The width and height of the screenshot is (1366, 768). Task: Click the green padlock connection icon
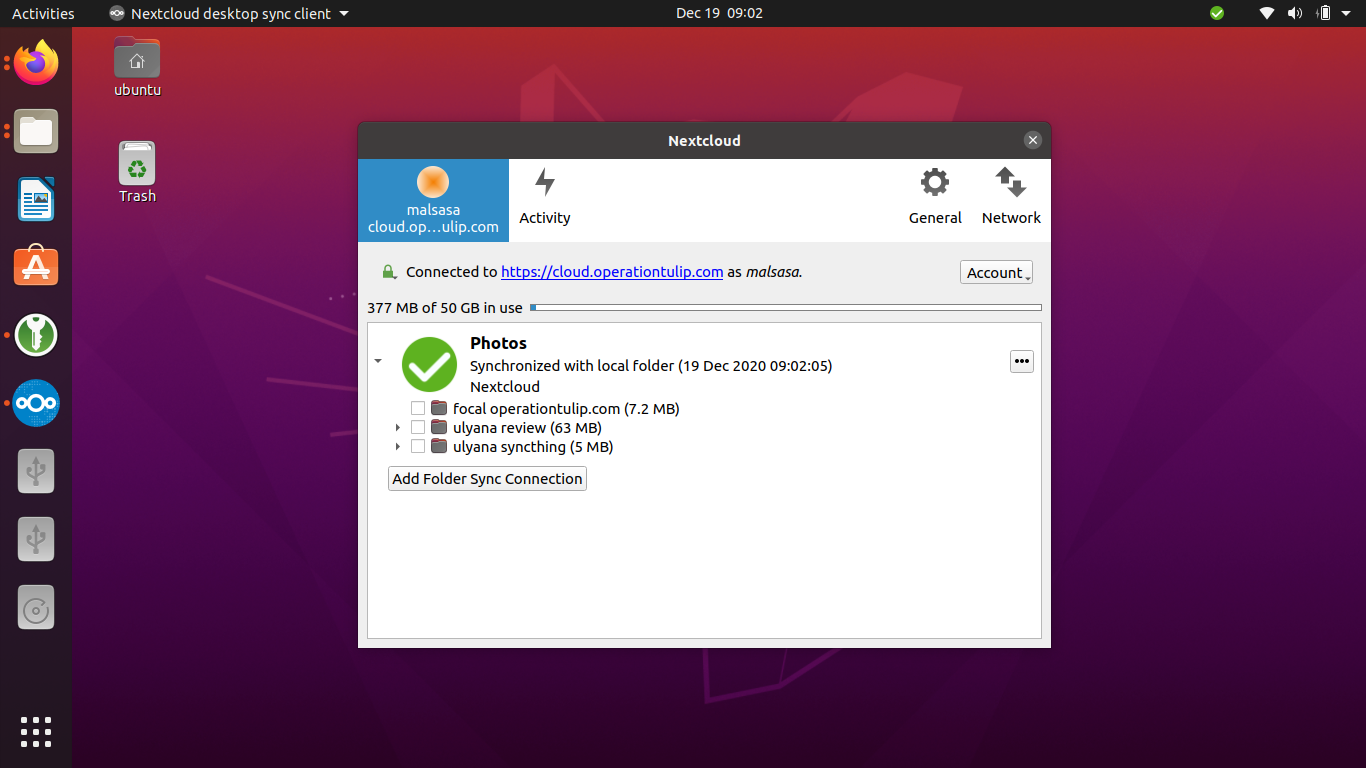[x=389, y=272]
